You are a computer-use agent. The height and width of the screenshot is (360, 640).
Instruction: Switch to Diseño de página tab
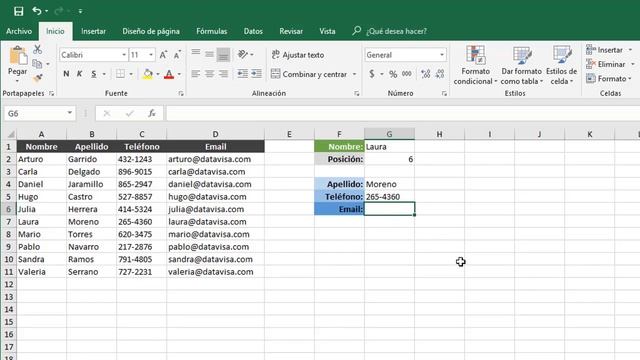click(x=151, y=31)
